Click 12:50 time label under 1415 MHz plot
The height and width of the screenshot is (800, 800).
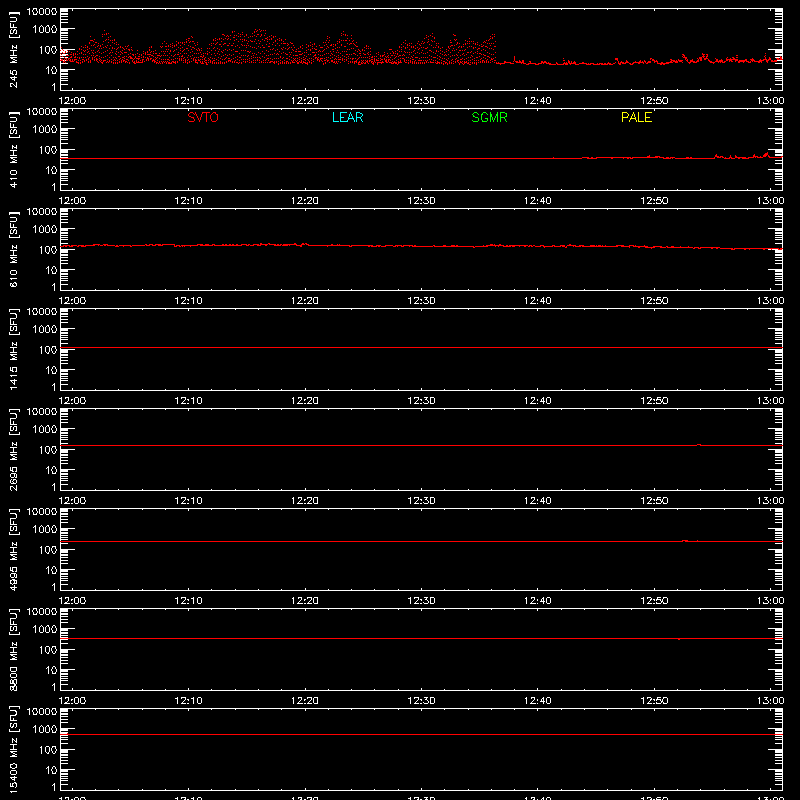click(654, 401)
